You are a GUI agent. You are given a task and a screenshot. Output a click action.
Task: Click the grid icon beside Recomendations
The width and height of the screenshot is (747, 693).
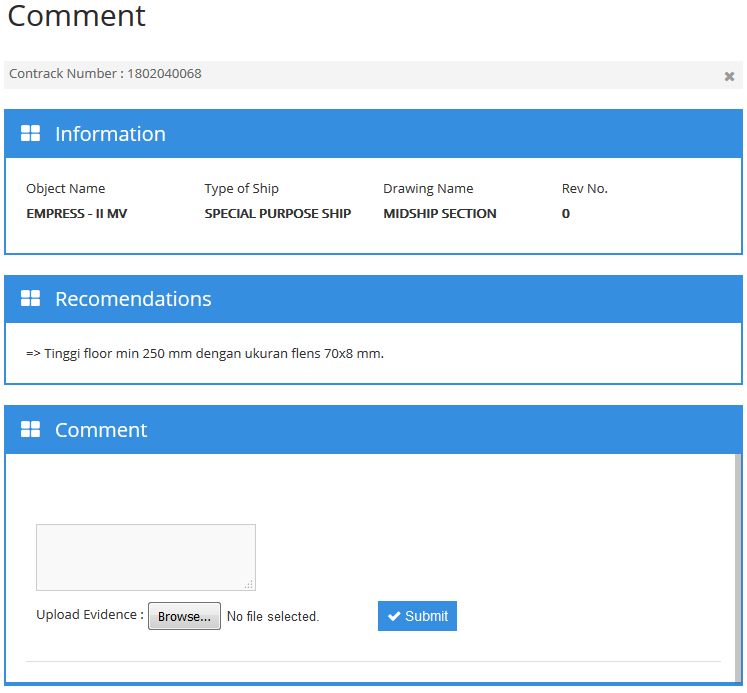tap(30, 299)
